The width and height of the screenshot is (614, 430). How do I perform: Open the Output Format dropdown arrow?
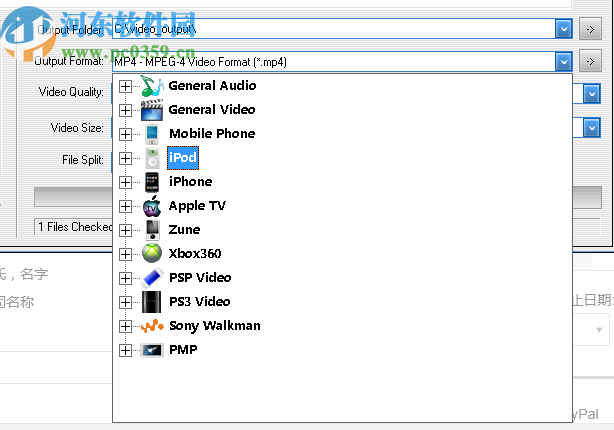tap(563, 61)
